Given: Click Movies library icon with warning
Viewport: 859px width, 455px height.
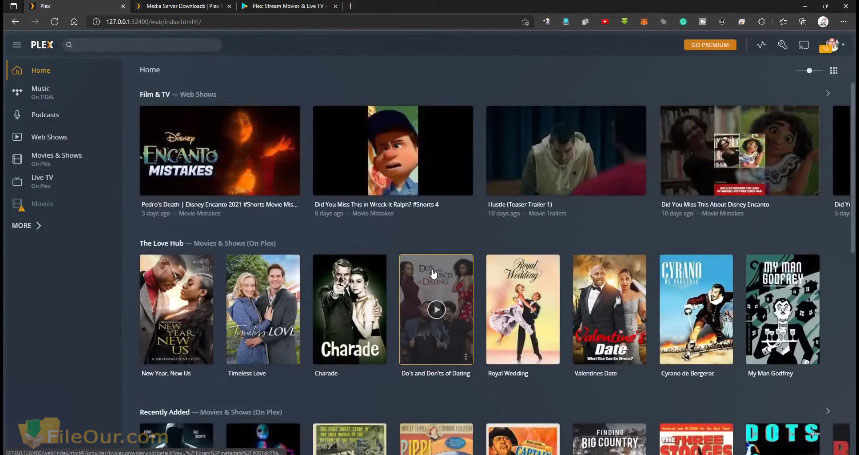Looking at the screenshot, I should (18, 205).
